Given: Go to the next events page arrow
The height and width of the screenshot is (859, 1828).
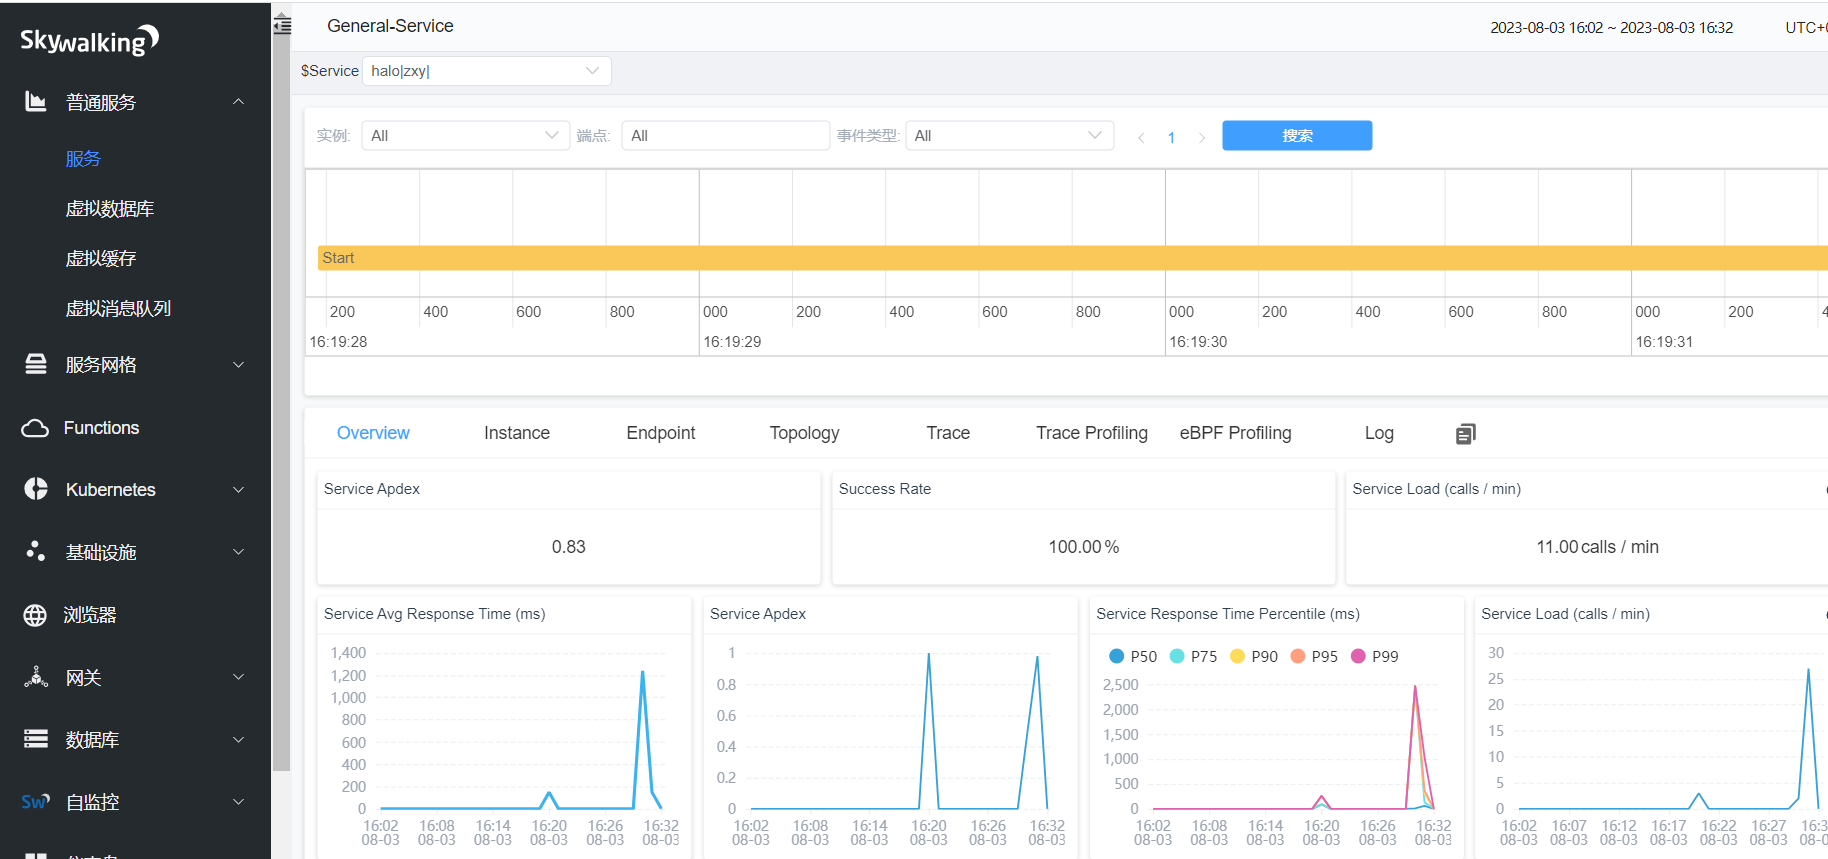Looking at the screenshot, I should click(1202, 137).
